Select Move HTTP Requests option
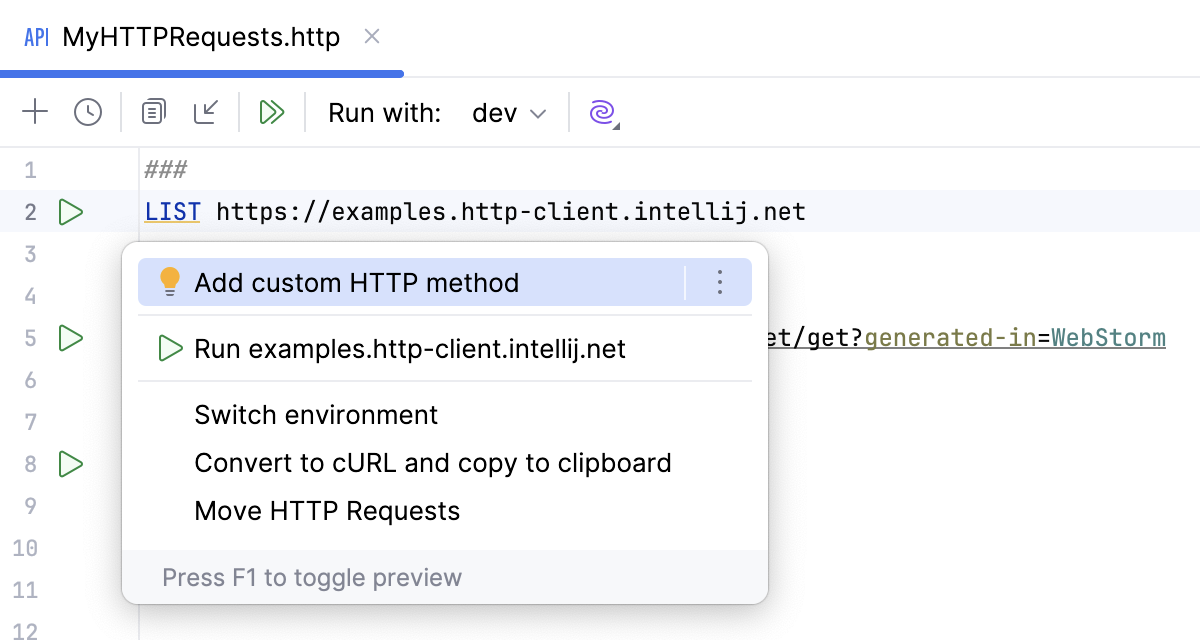1200x640 pixels. (327, 510)
